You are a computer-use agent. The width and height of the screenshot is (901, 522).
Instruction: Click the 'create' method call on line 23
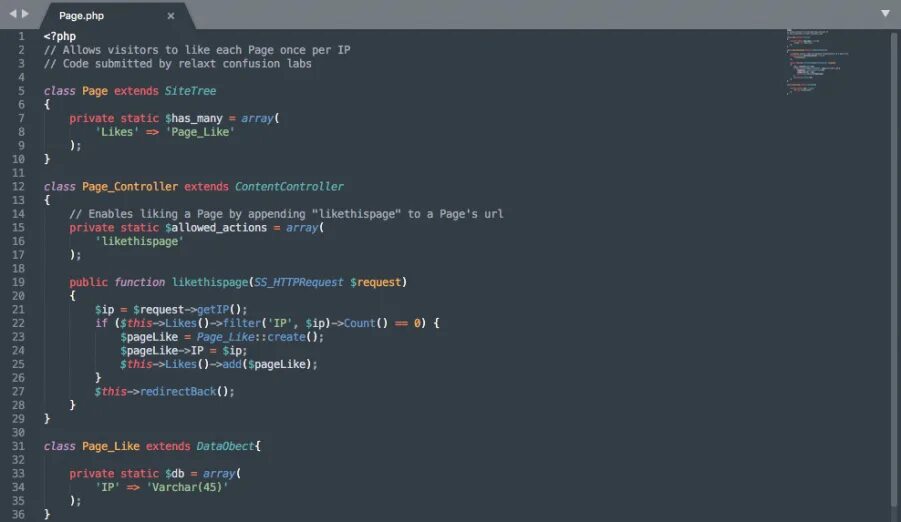[286, 337]
